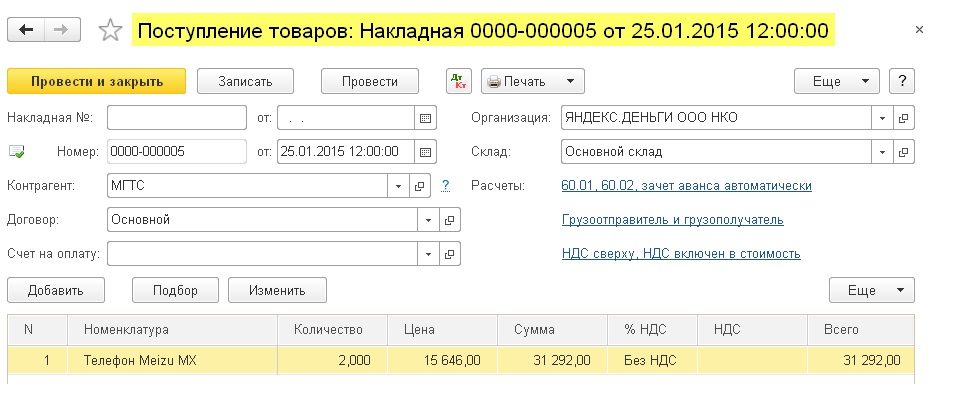Focus the Накладная № input field
The width and height of the screenshot is (962, 398).
[177, 118]
